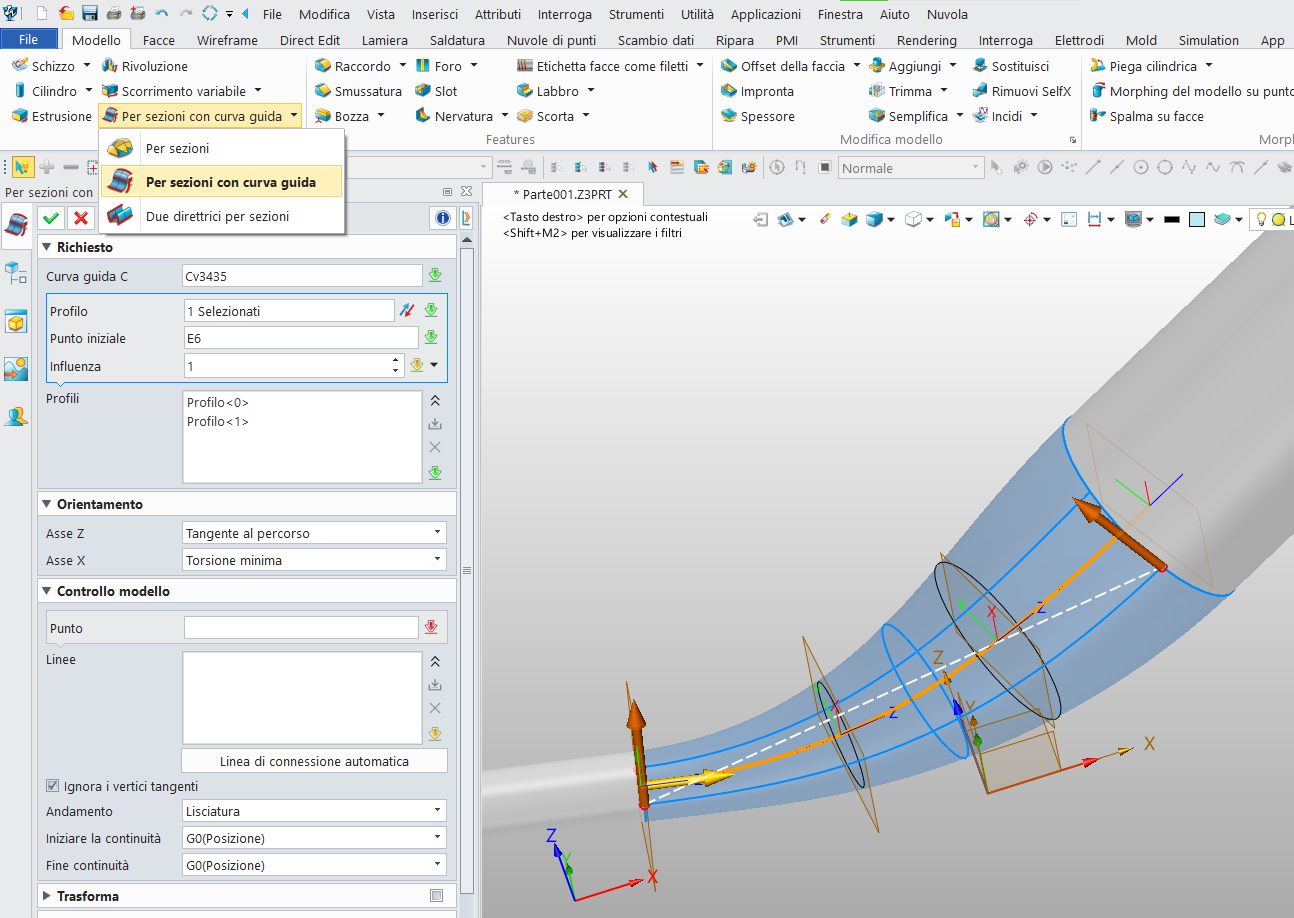Click the green checkmark OK button
The width and height of the screenshot is (1294, 918).
pyautogui.click(x=50, y=218)
